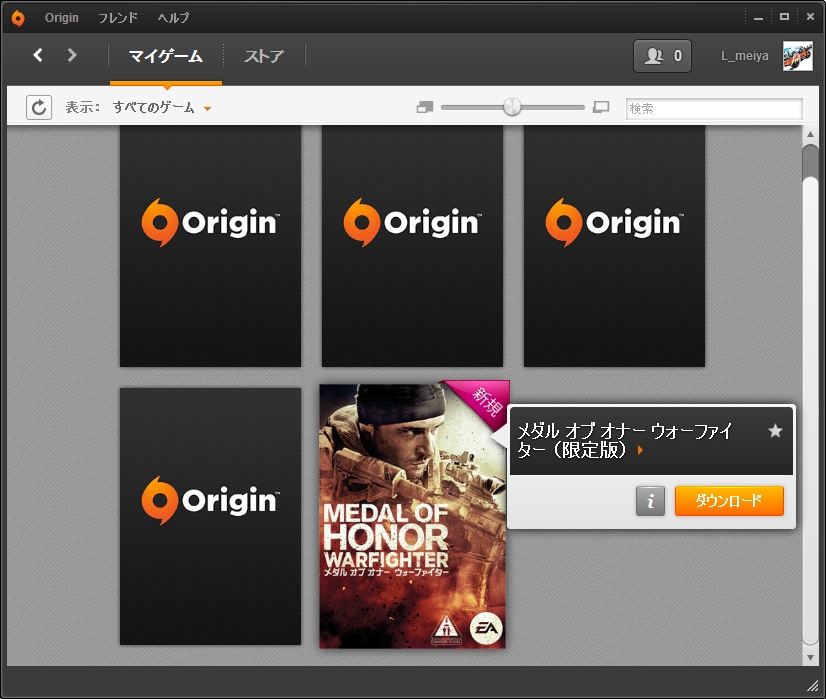Close the Origin window

click(810, 17)
